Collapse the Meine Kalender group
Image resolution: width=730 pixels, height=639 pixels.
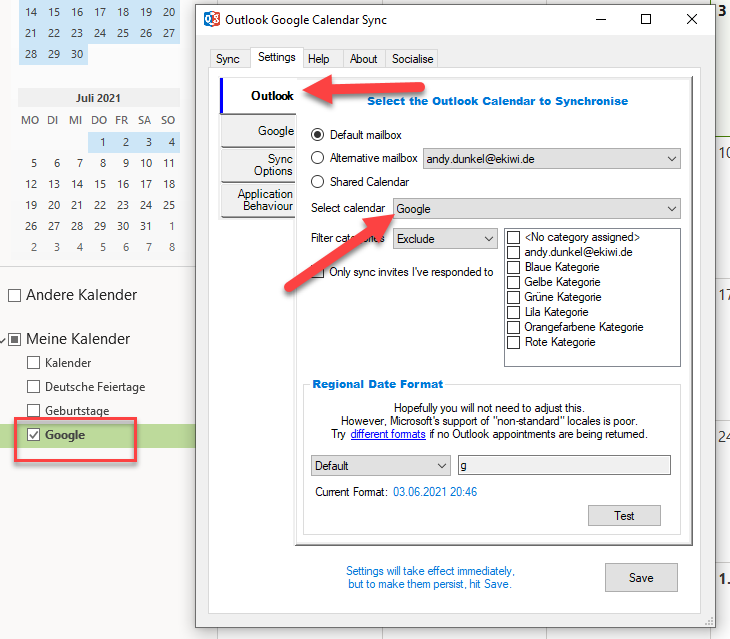click(3, 340)
